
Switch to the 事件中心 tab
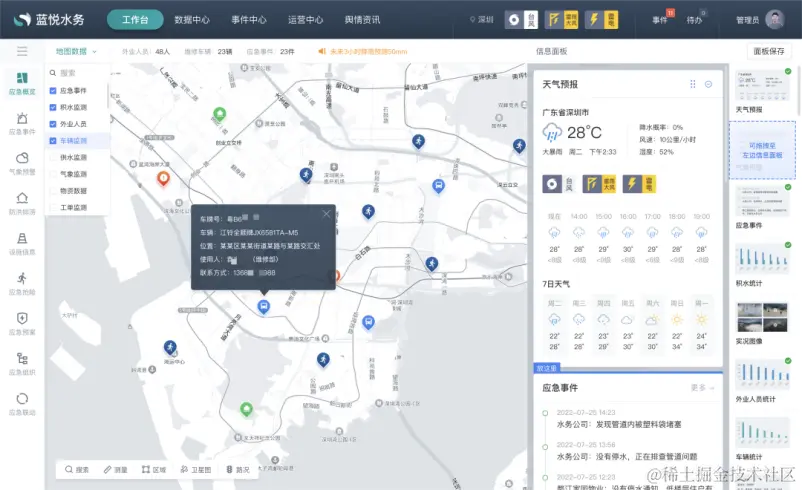pyautogui.click(x=249, y=20)
